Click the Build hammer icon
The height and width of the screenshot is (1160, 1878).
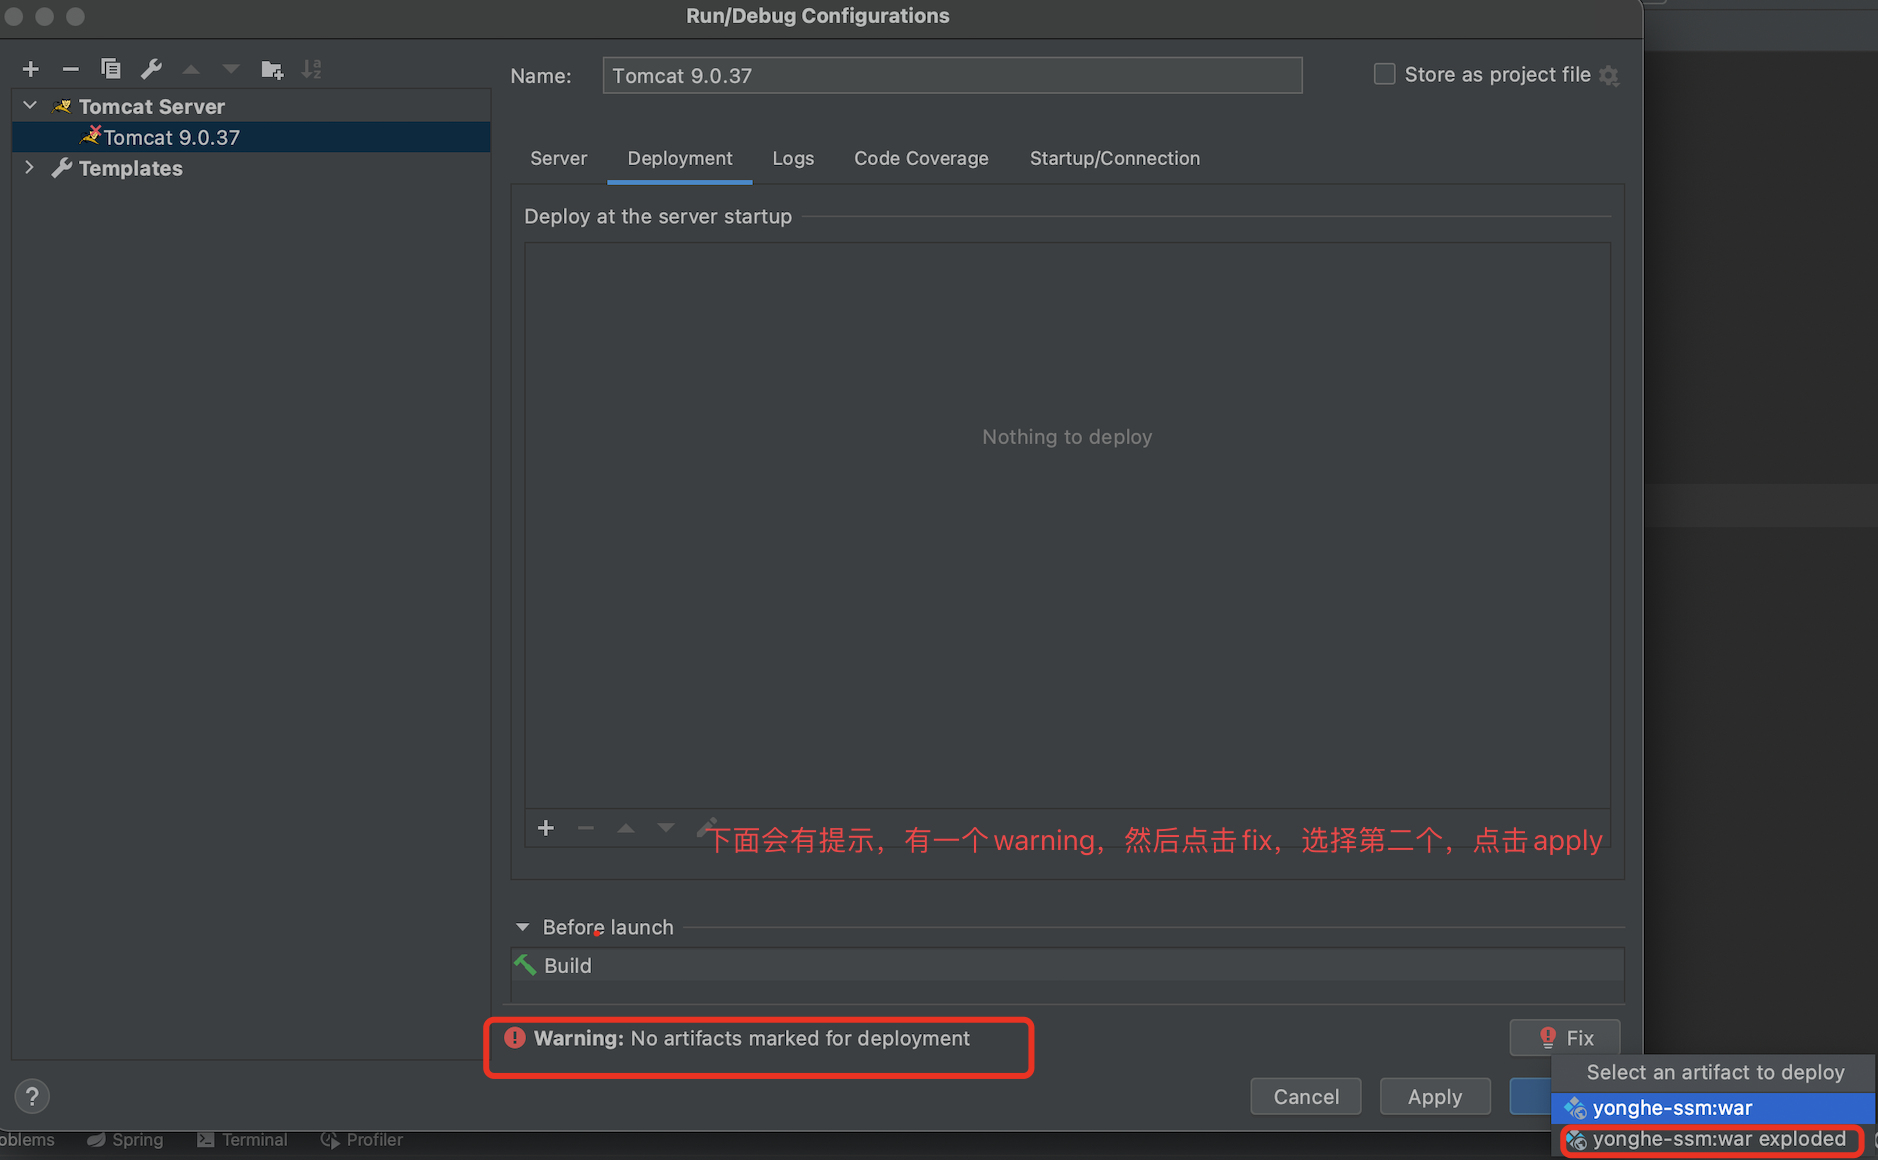(x=525, y=965)
